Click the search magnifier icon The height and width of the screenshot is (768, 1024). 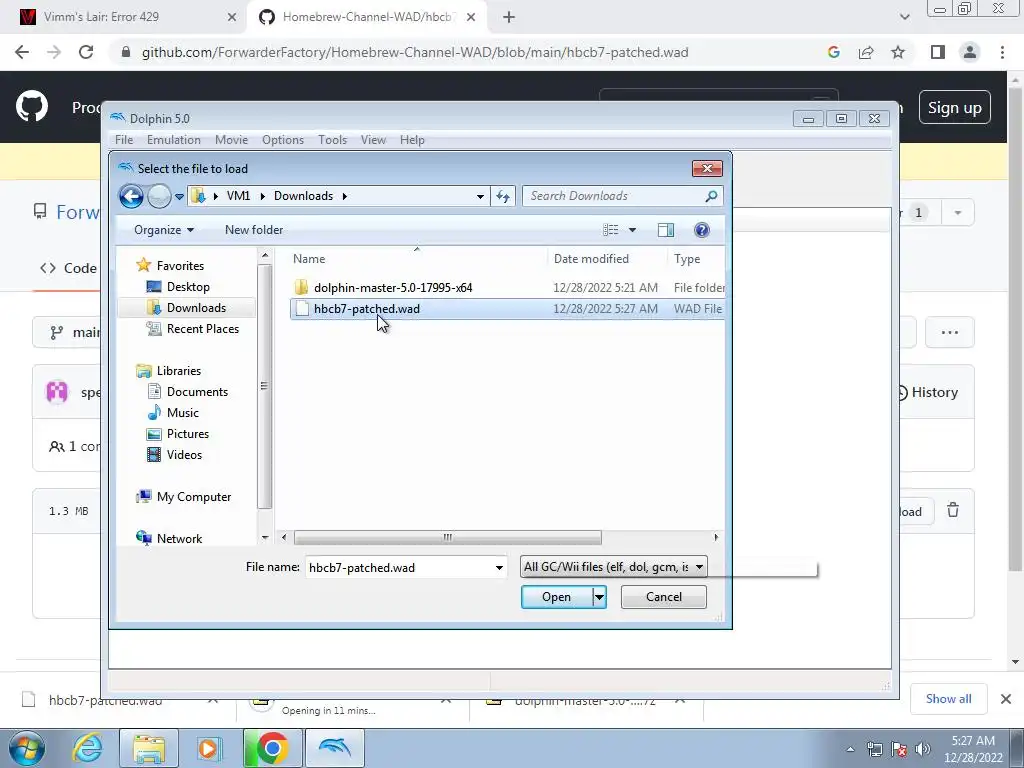pos(711,196)
